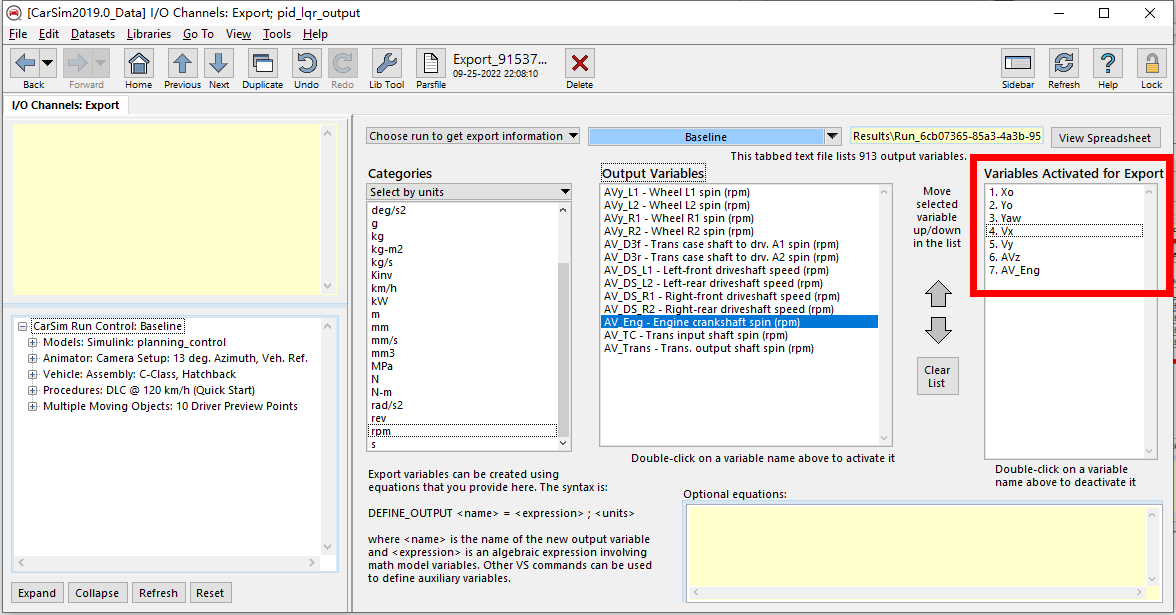Click the Back arrow toolbar icon

coord(26,63)
